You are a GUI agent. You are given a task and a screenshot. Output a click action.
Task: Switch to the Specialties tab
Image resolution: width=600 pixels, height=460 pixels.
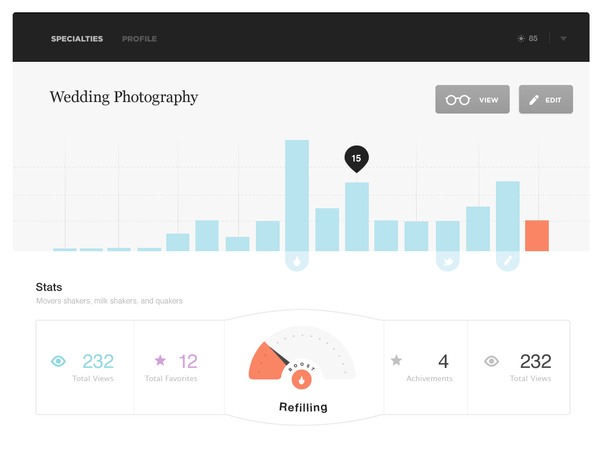point(77,39)
